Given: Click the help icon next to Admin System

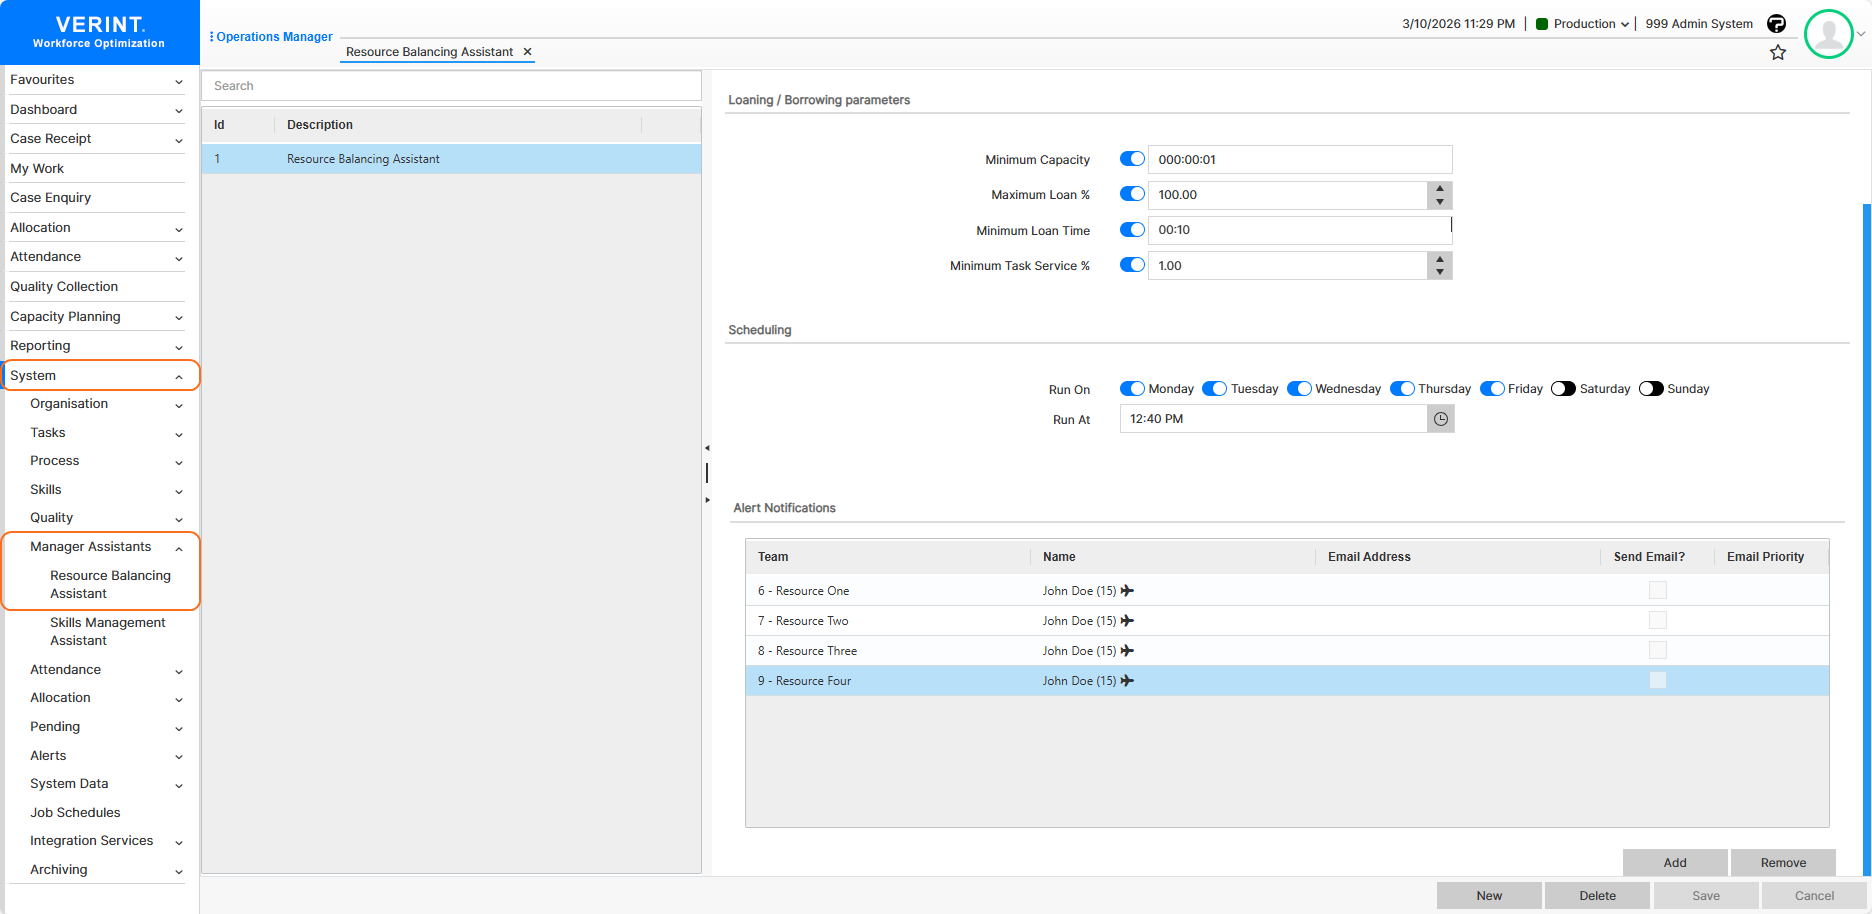Looking at the screenshot, I should pyautogui.click(x=1776, y=24).
